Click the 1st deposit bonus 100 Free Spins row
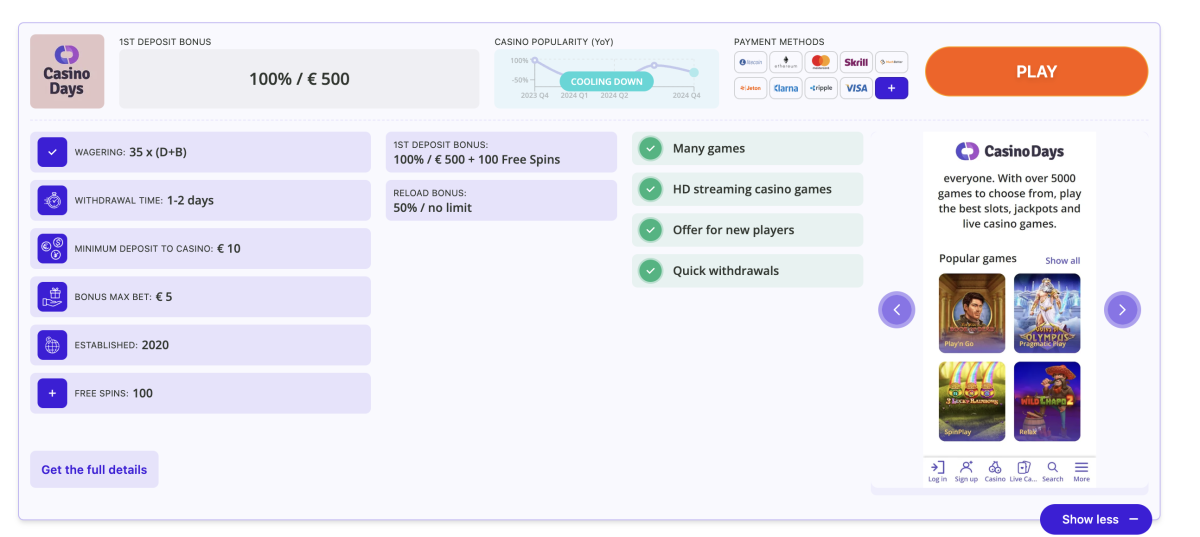 tap(502, 152)
